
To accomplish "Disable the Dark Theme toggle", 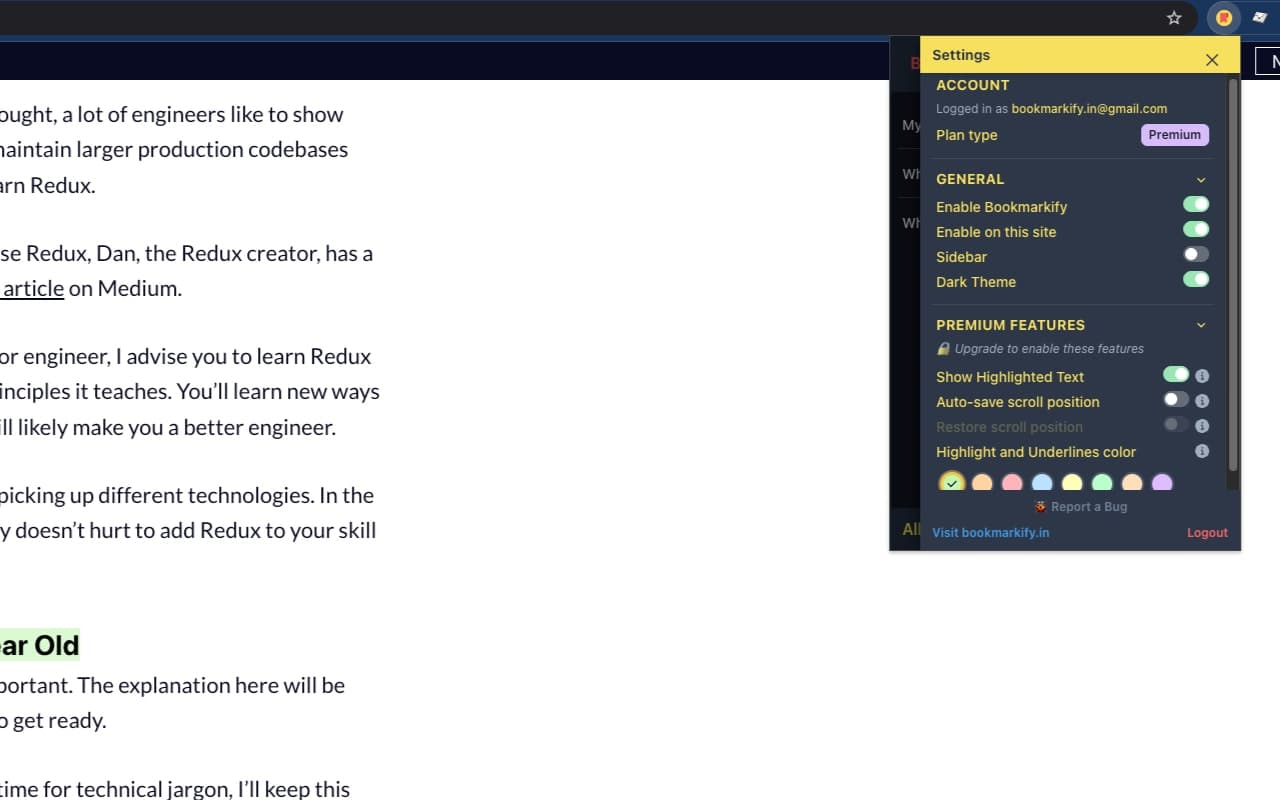I will 1196,279.
